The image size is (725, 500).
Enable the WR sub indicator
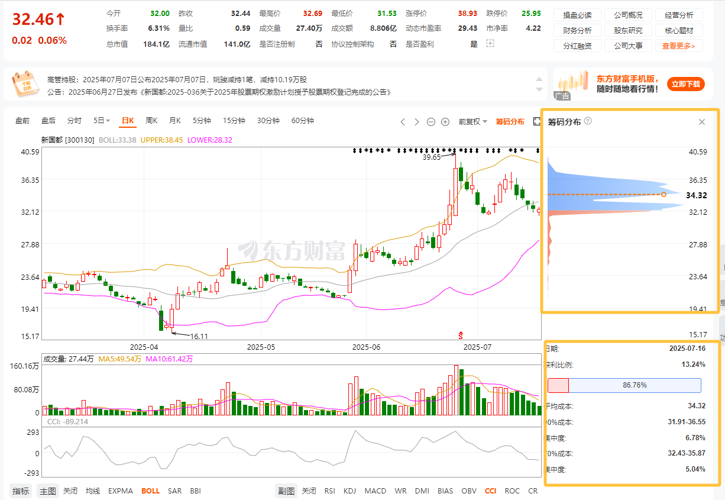[x=400, y=491]
